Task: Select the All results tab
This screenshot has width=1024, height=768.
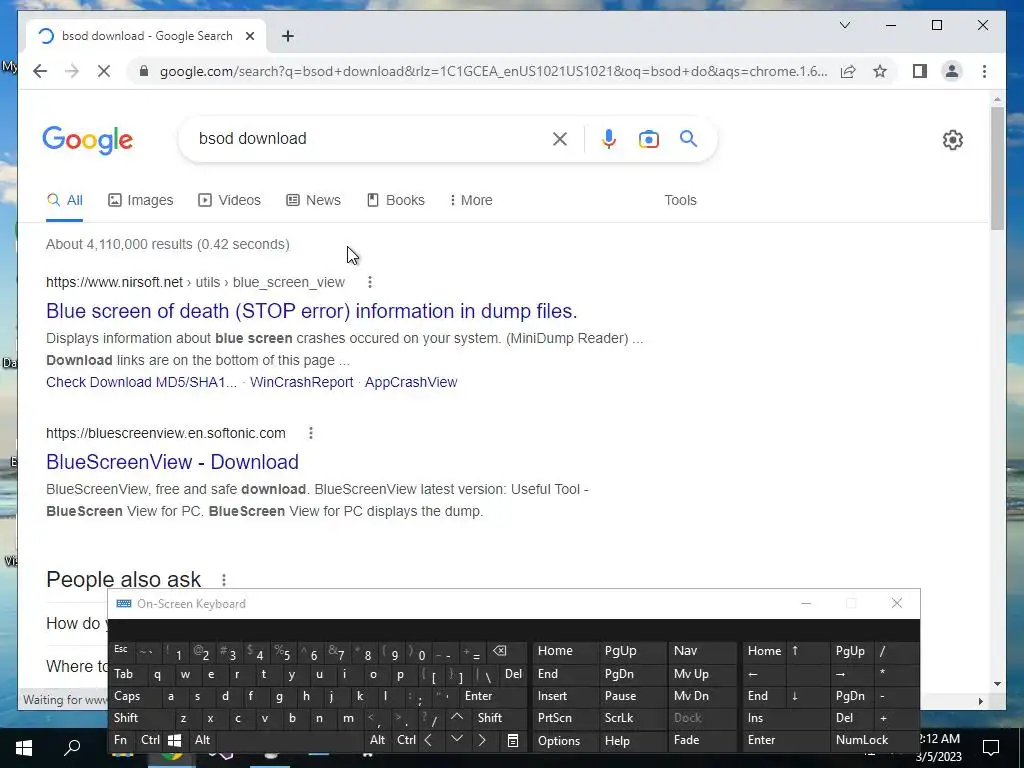Action: coord(65,200)
